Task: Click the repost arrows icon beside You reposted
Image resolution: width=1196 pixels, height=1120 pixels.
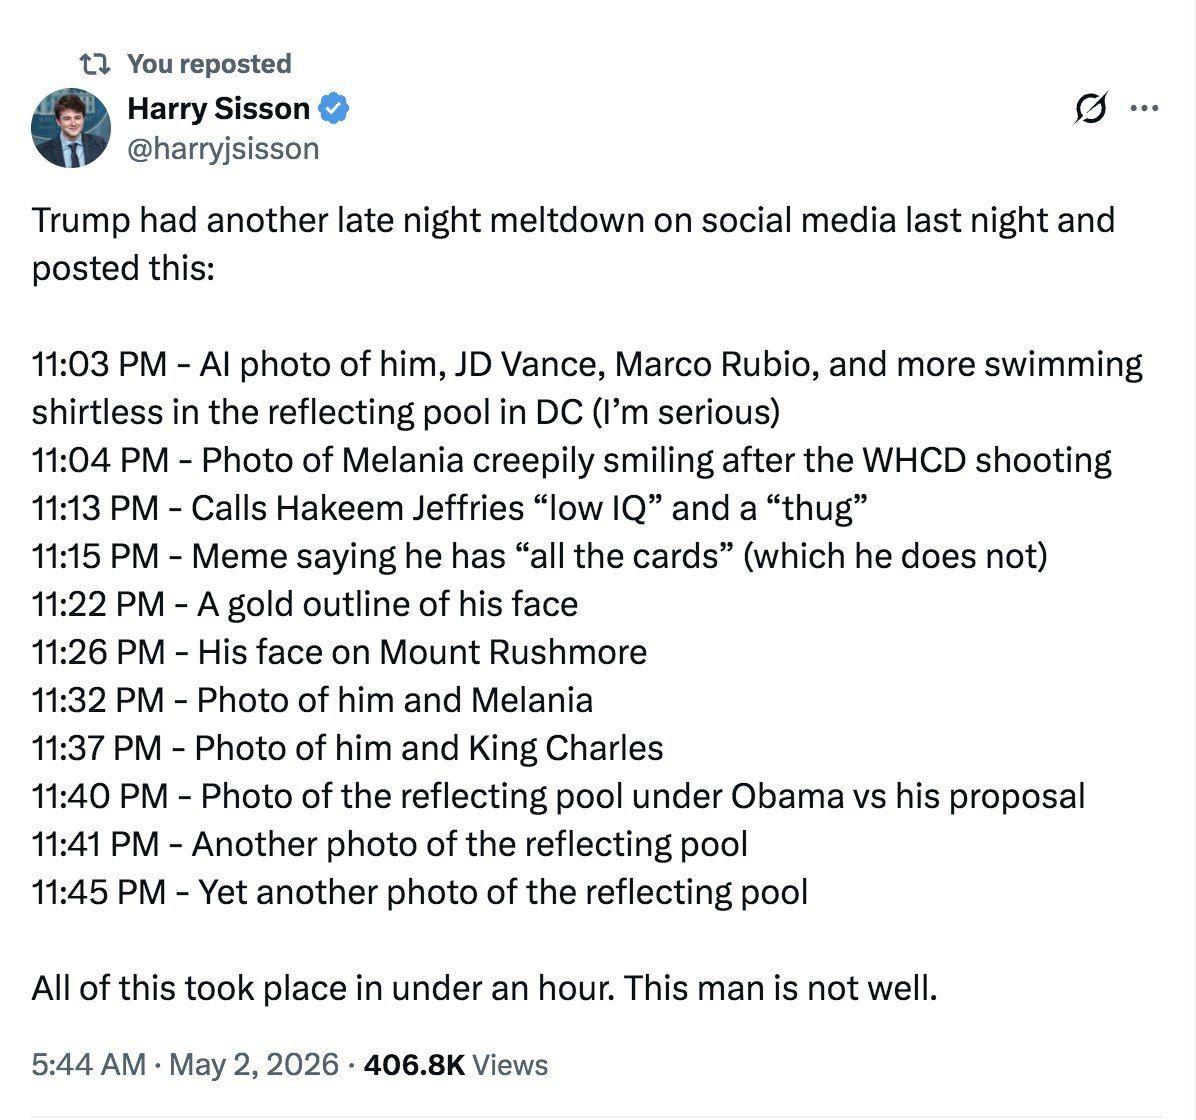Action: 95,64
